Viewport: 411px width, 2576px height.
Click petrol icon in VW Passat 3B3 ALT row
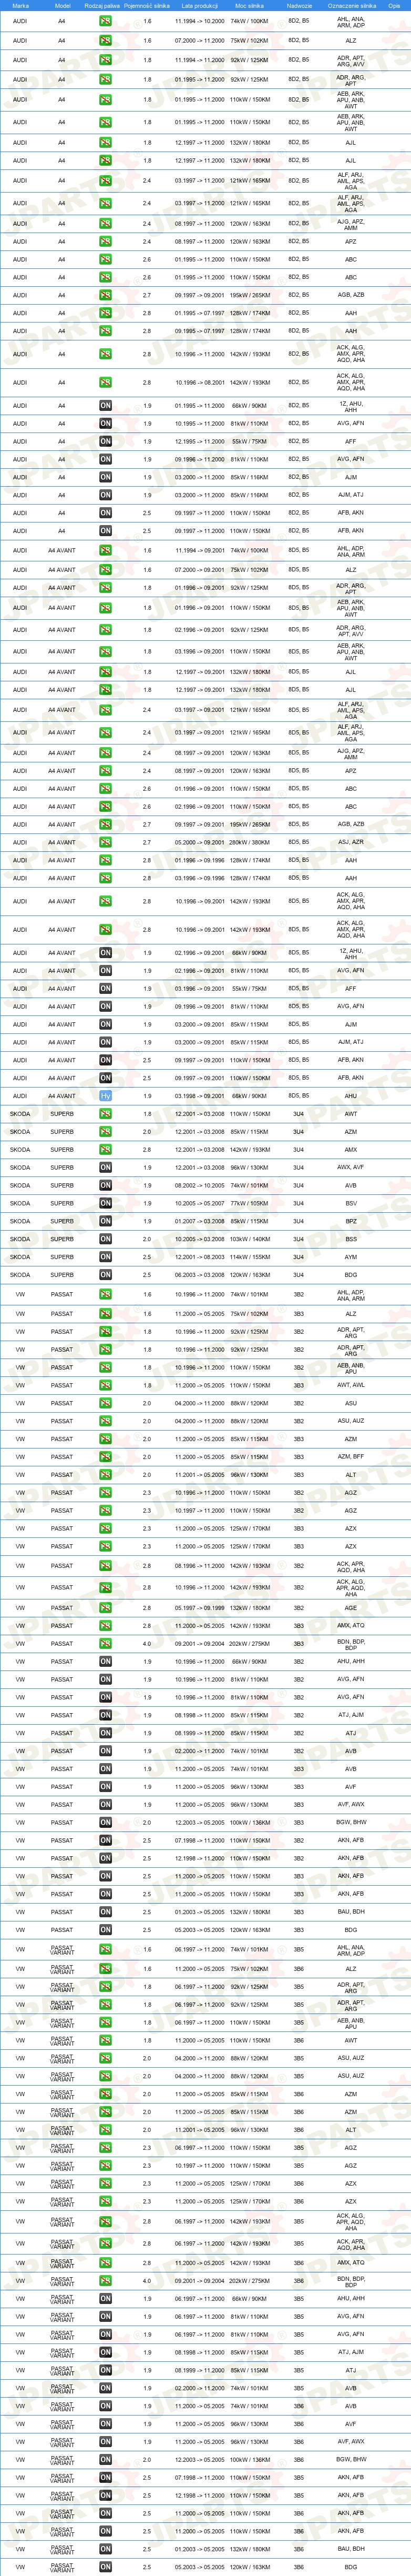[105, 1475]
